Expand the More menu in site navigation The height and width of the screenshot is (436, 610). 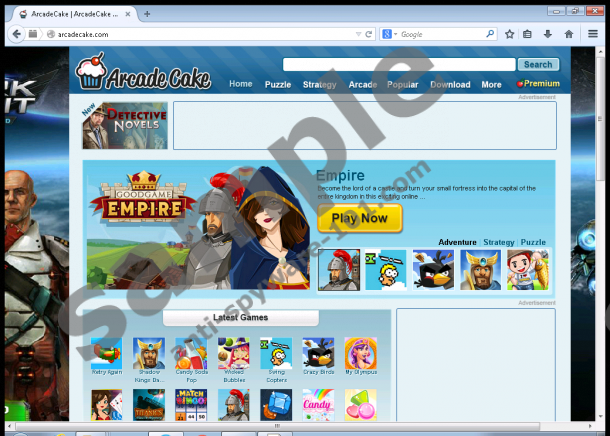click(x=491, y=84)
